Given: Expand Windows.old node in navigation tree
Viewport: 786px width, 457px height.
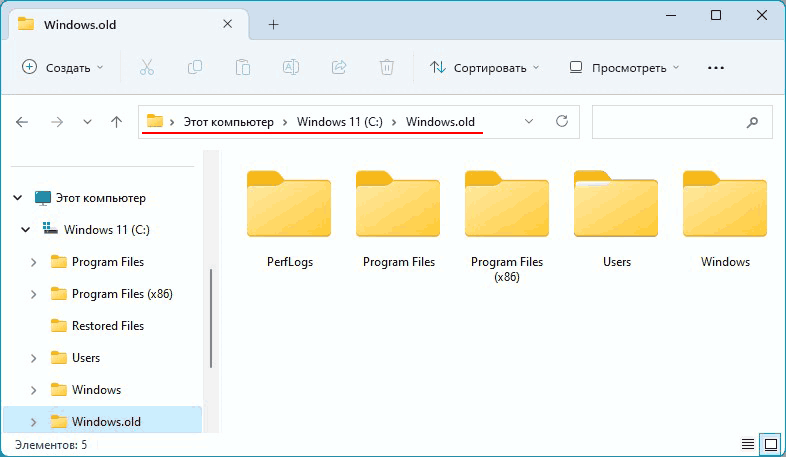Looking at the screenshot, I should pos(34,422).
